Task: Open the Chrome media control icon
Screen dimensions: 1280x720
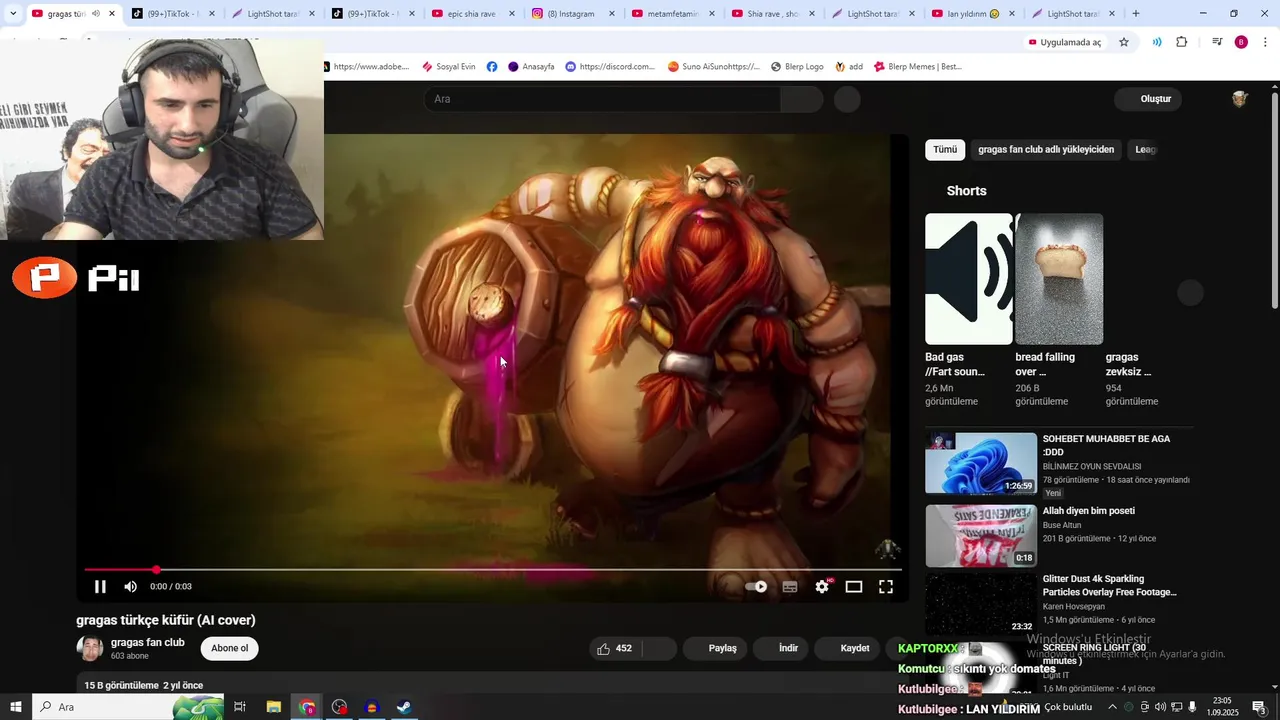Action: coord(1217,42)
